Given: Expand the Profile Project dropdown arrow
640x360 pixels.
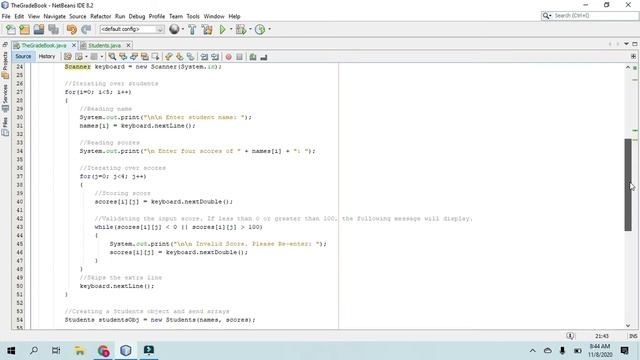Looking at the screenshot, I should click(269, 29).
